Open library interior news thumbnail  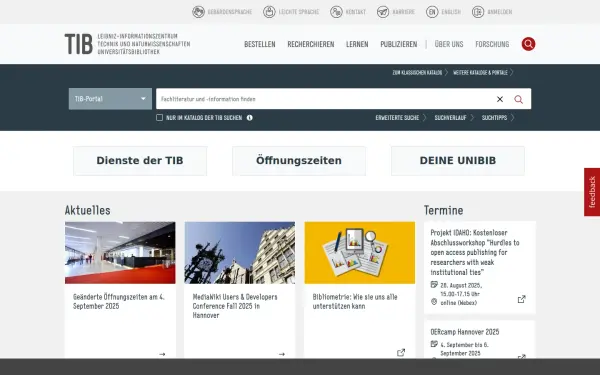pos(120,253)
